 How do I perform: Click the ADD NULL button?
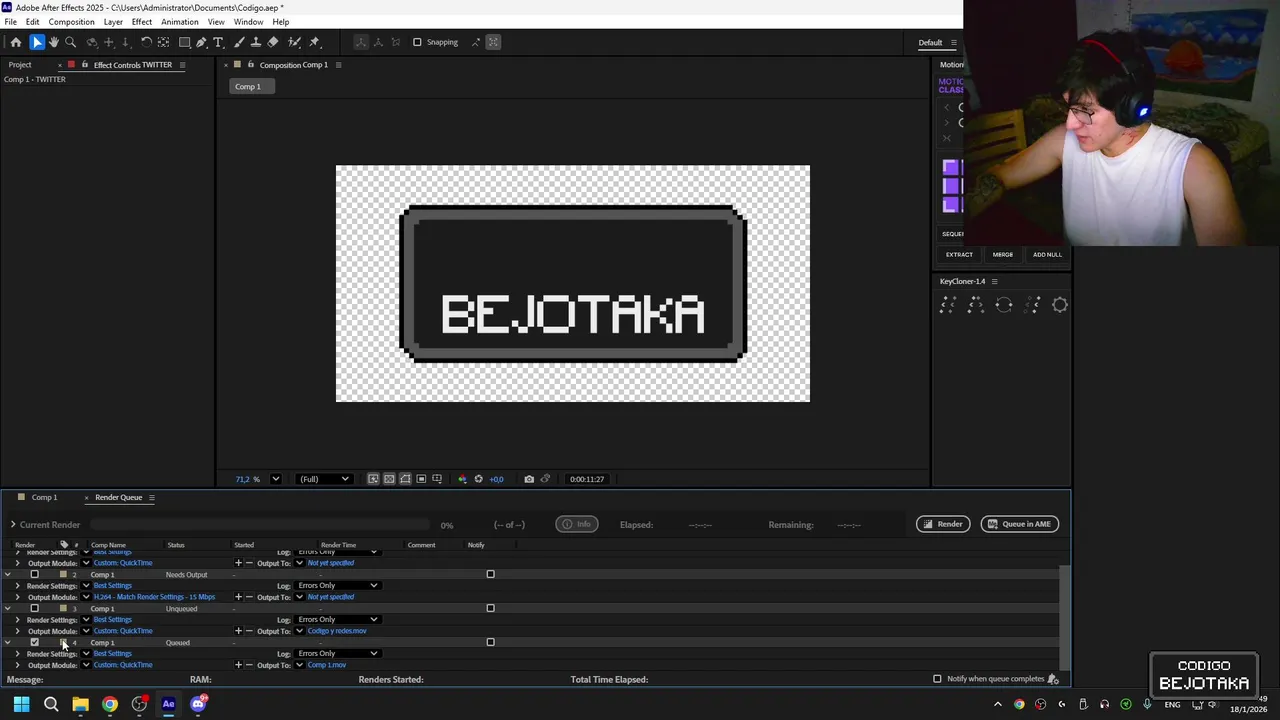tap(1047, 255)
